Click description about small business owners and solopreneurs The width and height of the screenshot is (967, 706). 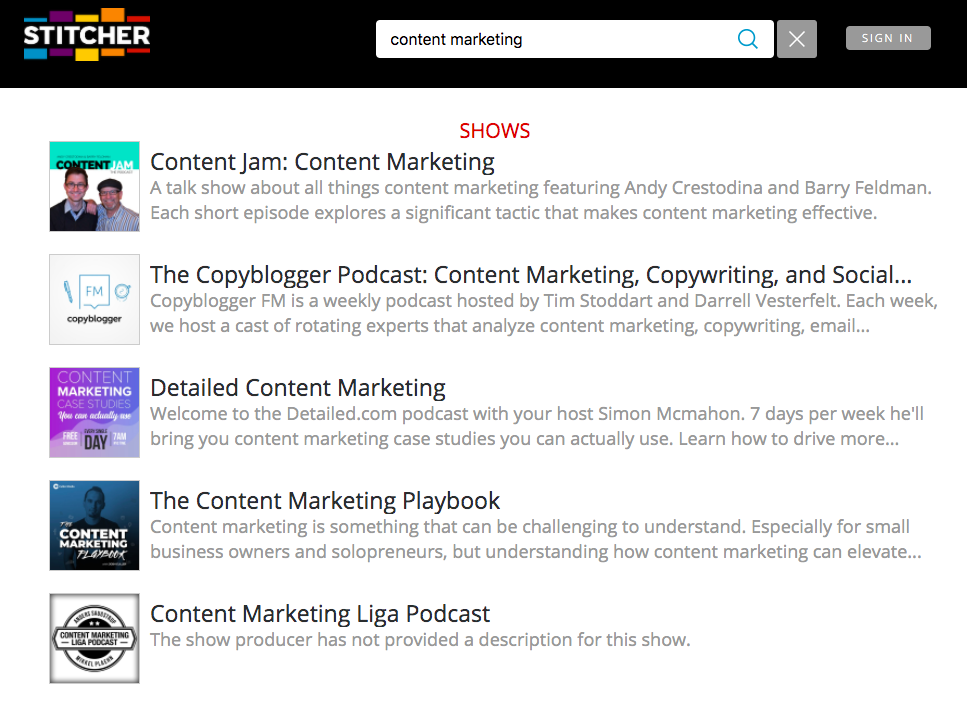[536, 539]
